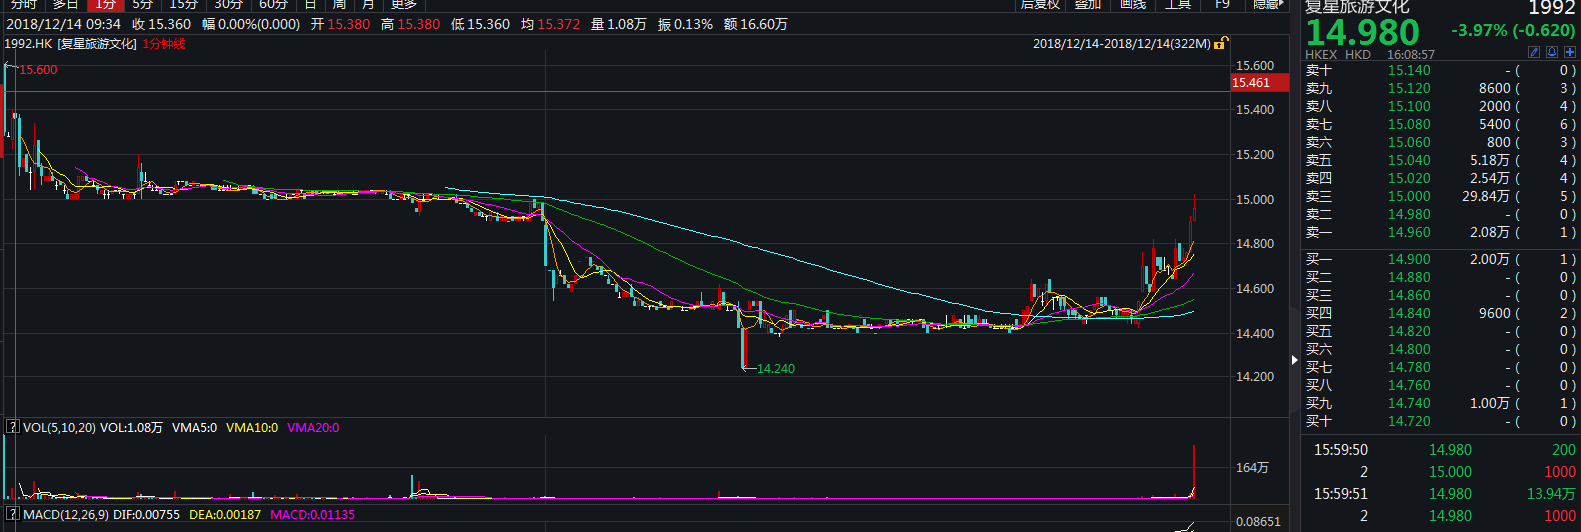Viewport: 1581px width, 532px height.
Task: Click the 卖九 ask row at 15.120
Action: [x=1440, y=88]
